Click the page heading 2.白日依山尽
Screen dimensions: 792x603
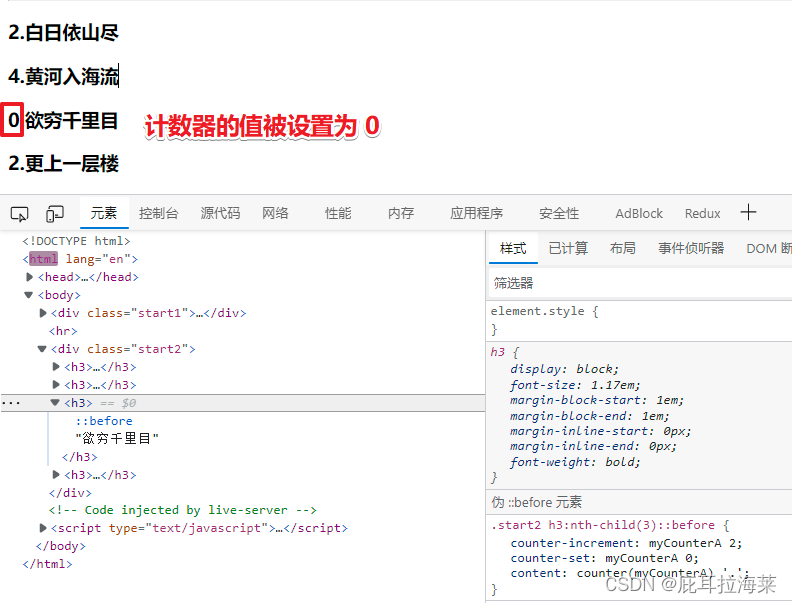tap(64, 33)
